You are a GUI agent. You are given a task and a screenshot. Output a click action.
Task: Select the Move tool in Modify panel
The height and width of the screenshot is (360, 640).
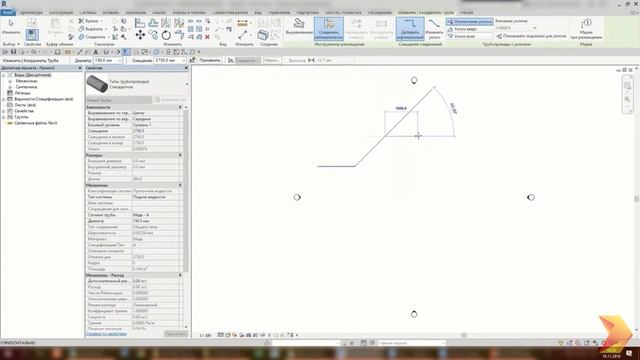tap(140, 35)
